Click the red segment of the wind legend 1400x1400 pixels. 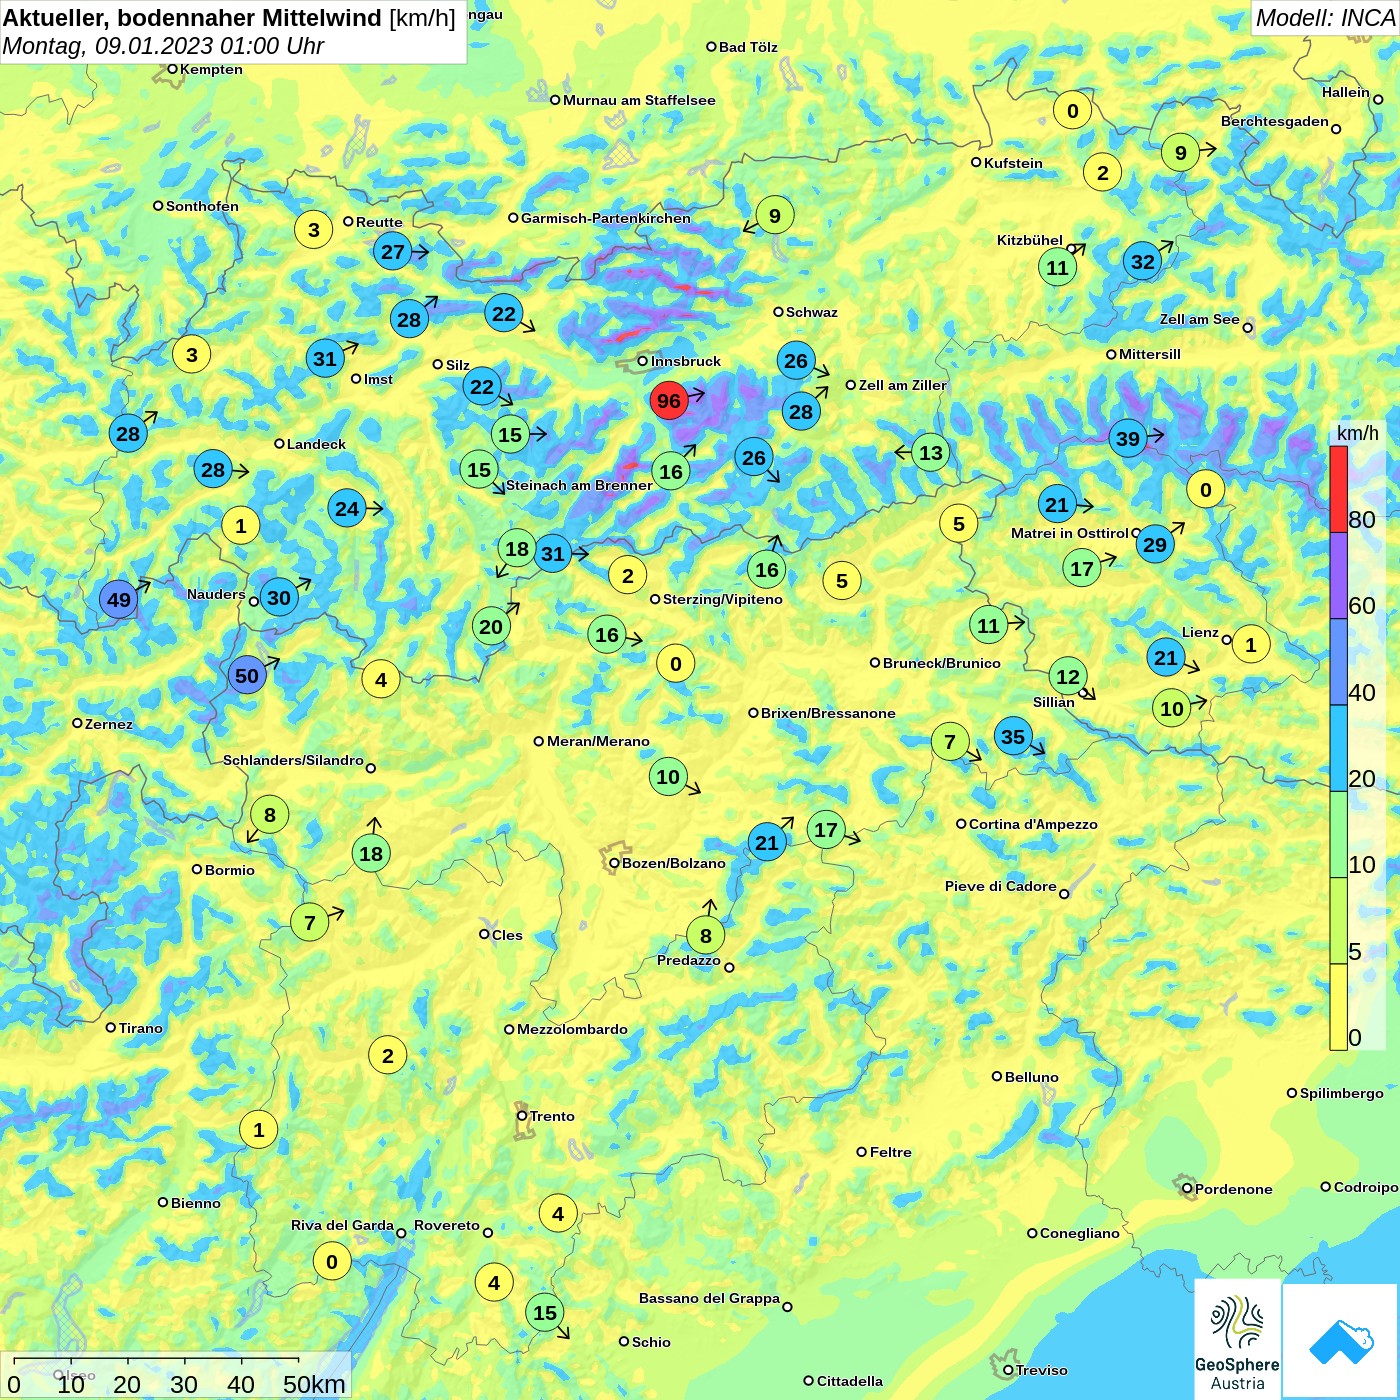pos(1338,489)
